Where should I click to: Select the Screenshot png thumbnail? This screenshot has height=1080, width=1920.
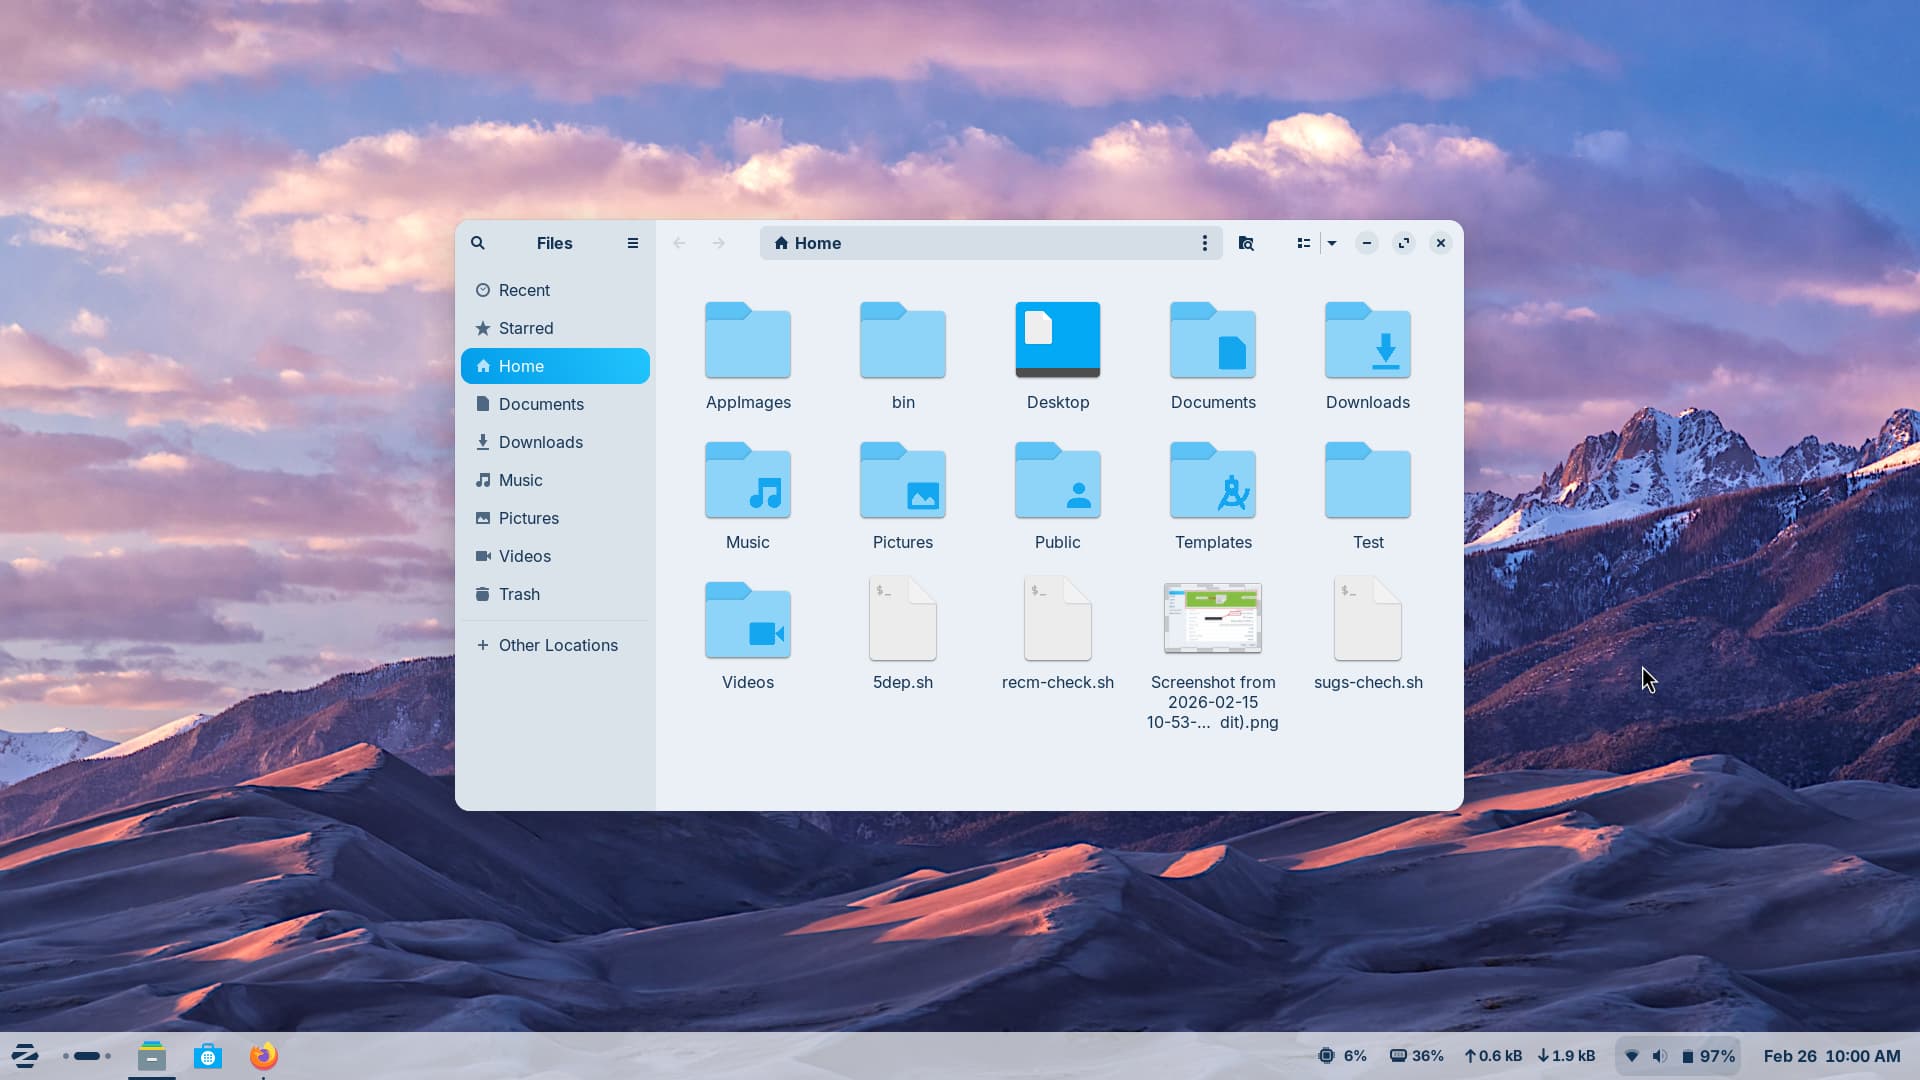[1213, 618]
